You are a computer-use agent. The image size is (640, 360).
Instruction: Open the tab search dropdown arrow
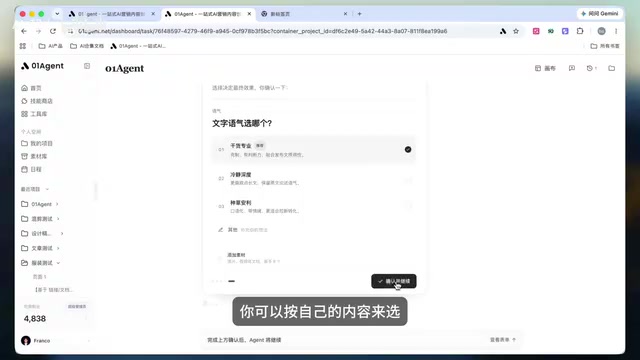tap(57, 14)
